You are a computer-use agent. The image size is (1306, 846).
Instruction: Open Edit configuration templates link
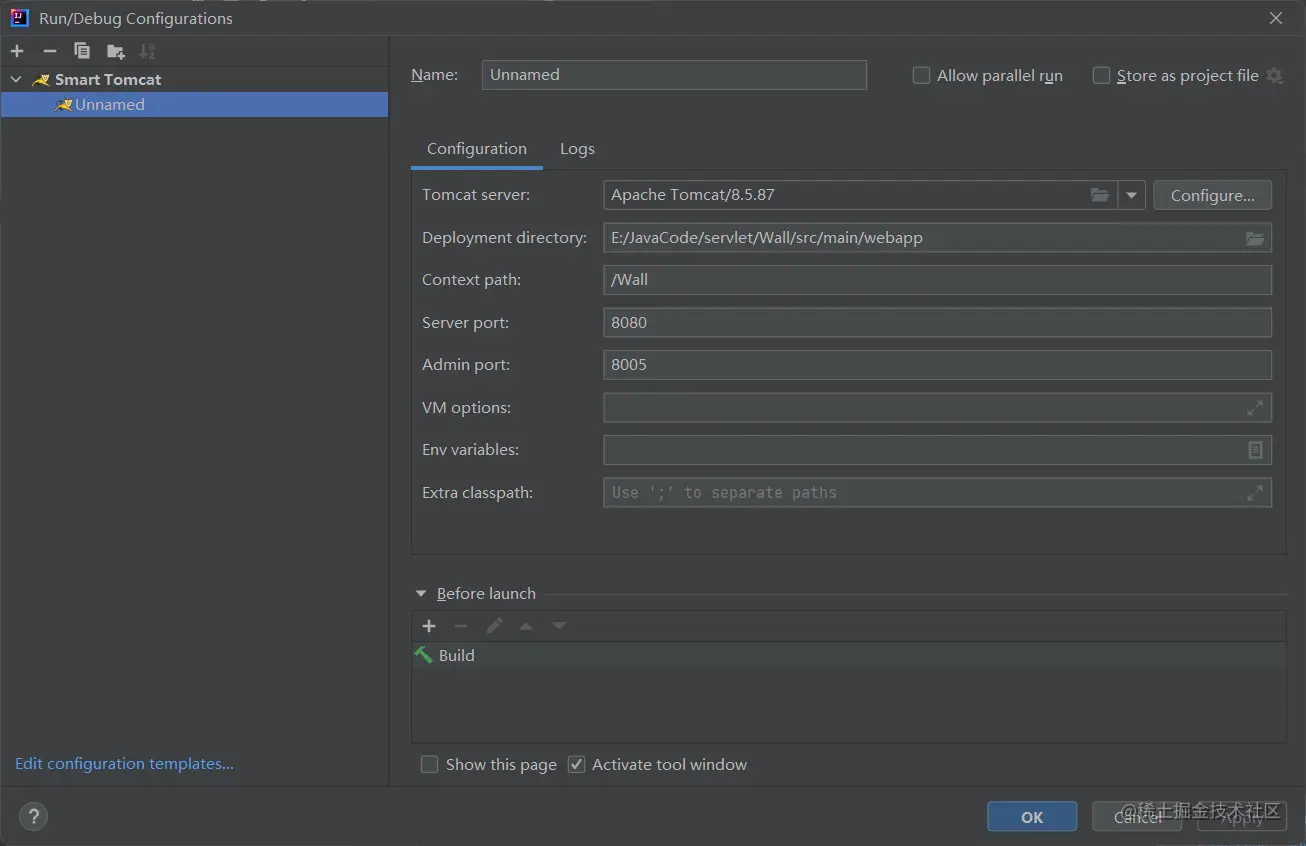124,764
